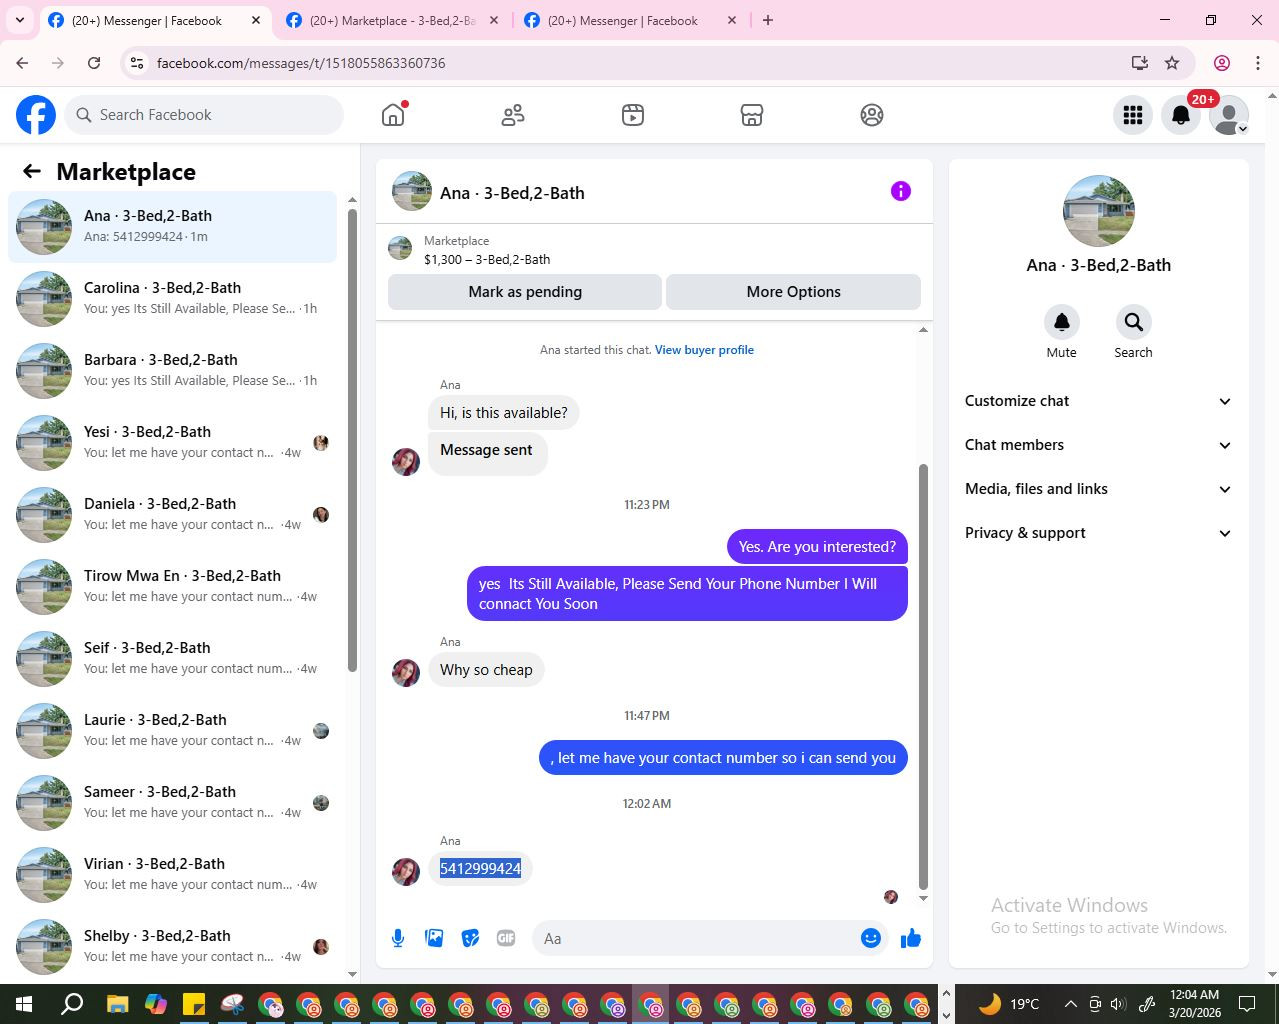Viewport: 1279px width, 1024px height.
Task: Click the More Options button
Action: (x=793, y=292)
